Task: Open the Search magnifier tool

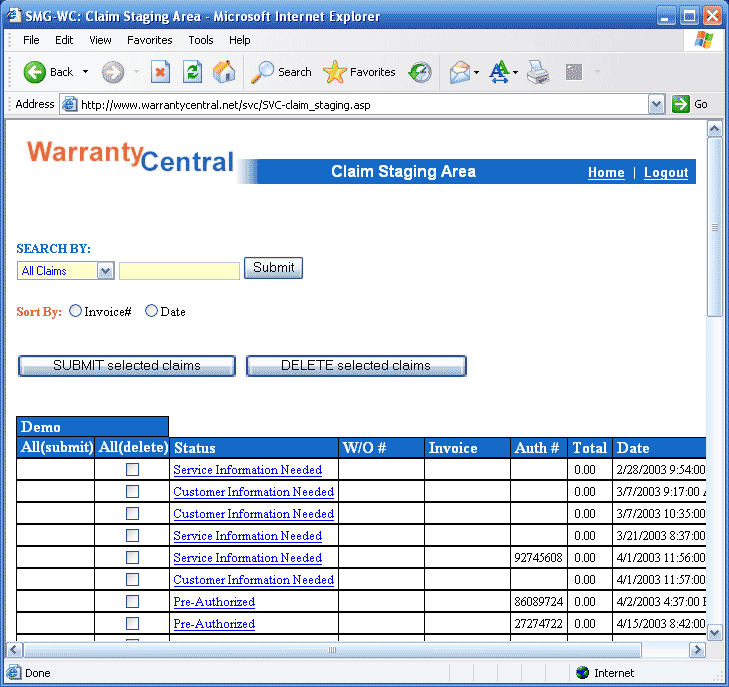Action: coord(262,73)
